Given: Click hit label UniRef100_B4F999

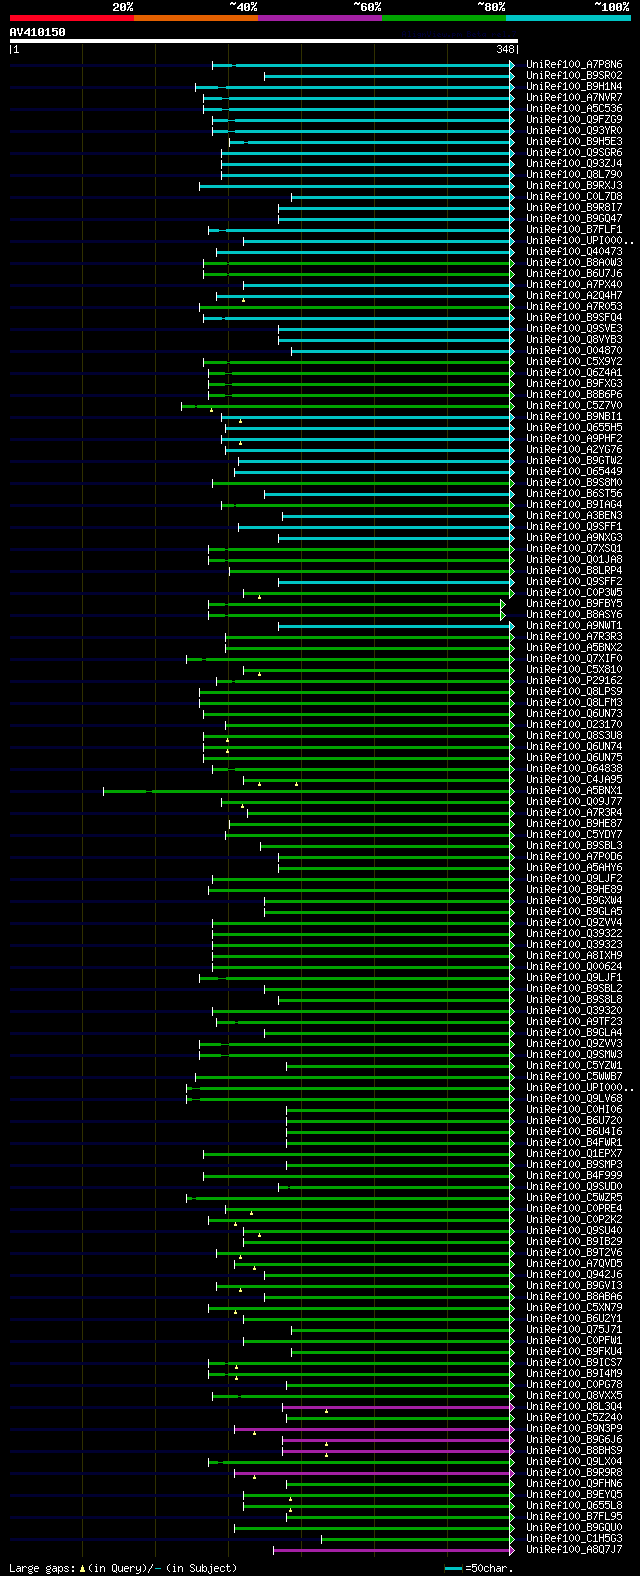Looking at the screenshot, I should tap(574, 1176).
